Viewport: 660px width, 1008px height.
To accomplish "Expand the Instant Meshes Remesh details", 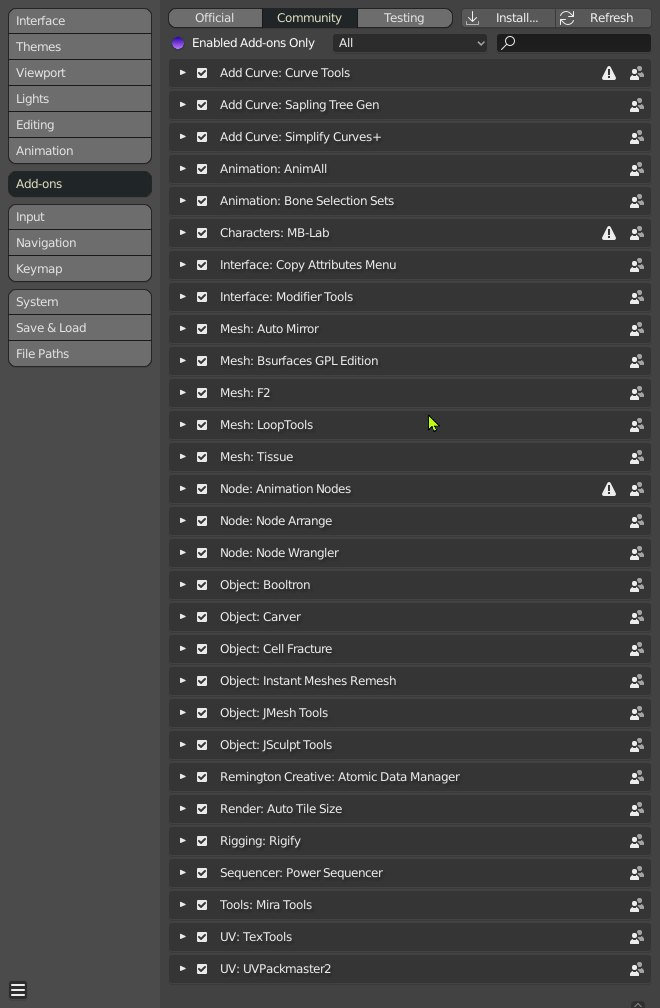I will (183, 681).
